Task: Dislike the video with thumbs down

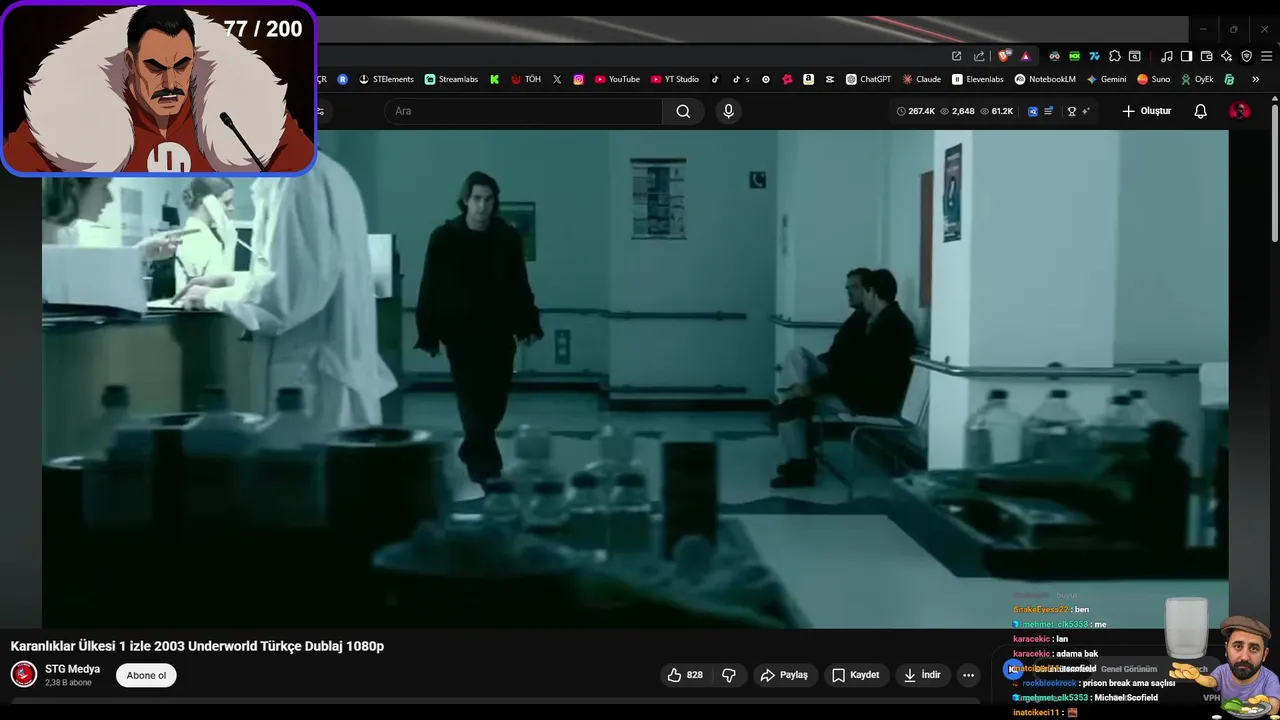Action: pos(729,675)
